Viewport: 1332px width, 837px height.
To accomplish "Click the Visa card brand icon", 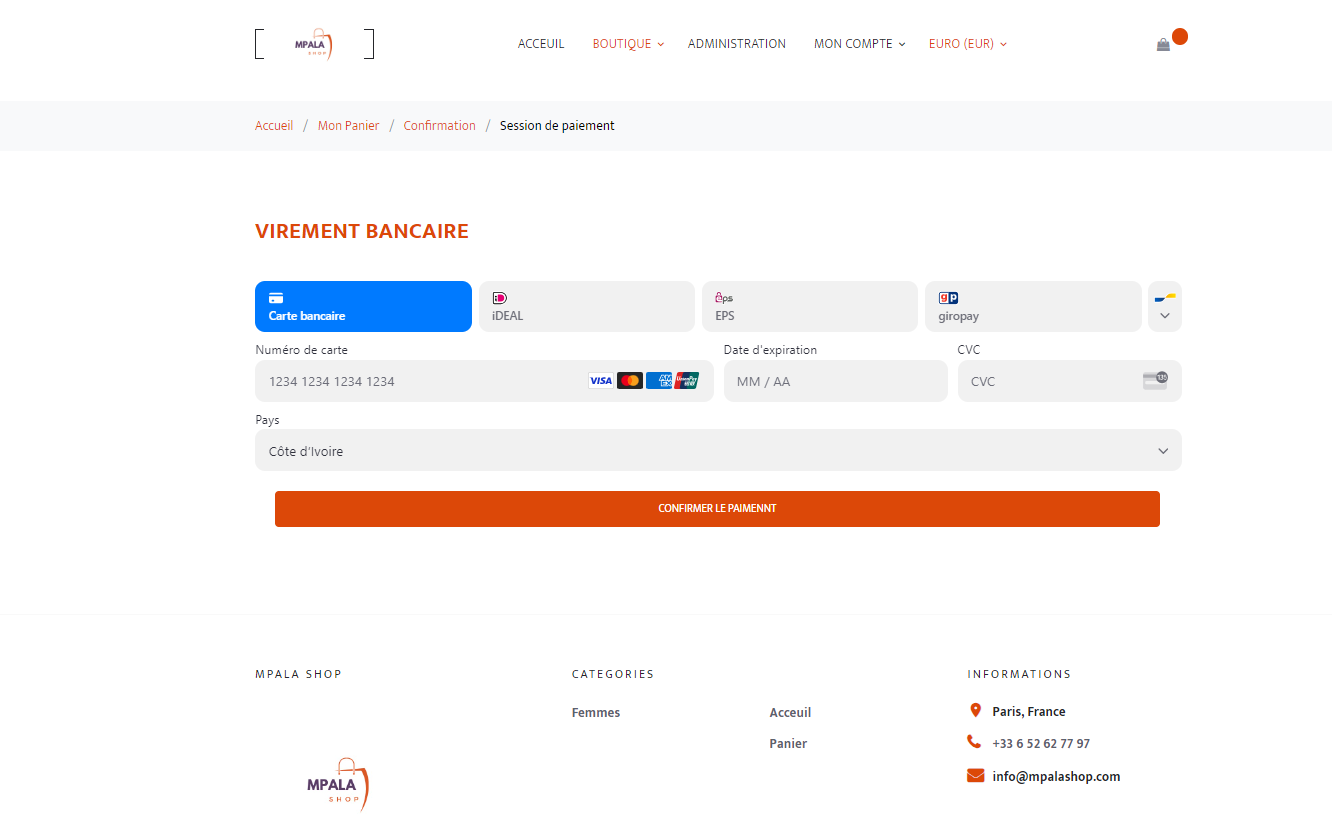I will [600, 381].
